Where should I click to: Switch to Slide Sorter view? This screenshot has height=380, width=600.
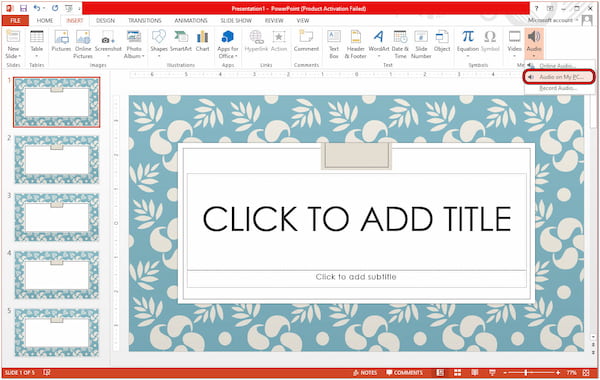457,373
